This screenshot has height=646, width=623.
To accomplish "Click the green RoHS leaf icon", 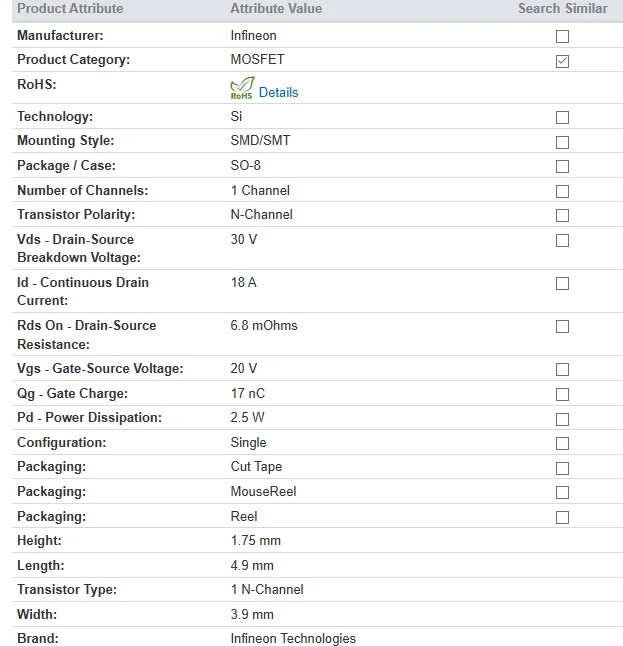I will click(242, 88).
